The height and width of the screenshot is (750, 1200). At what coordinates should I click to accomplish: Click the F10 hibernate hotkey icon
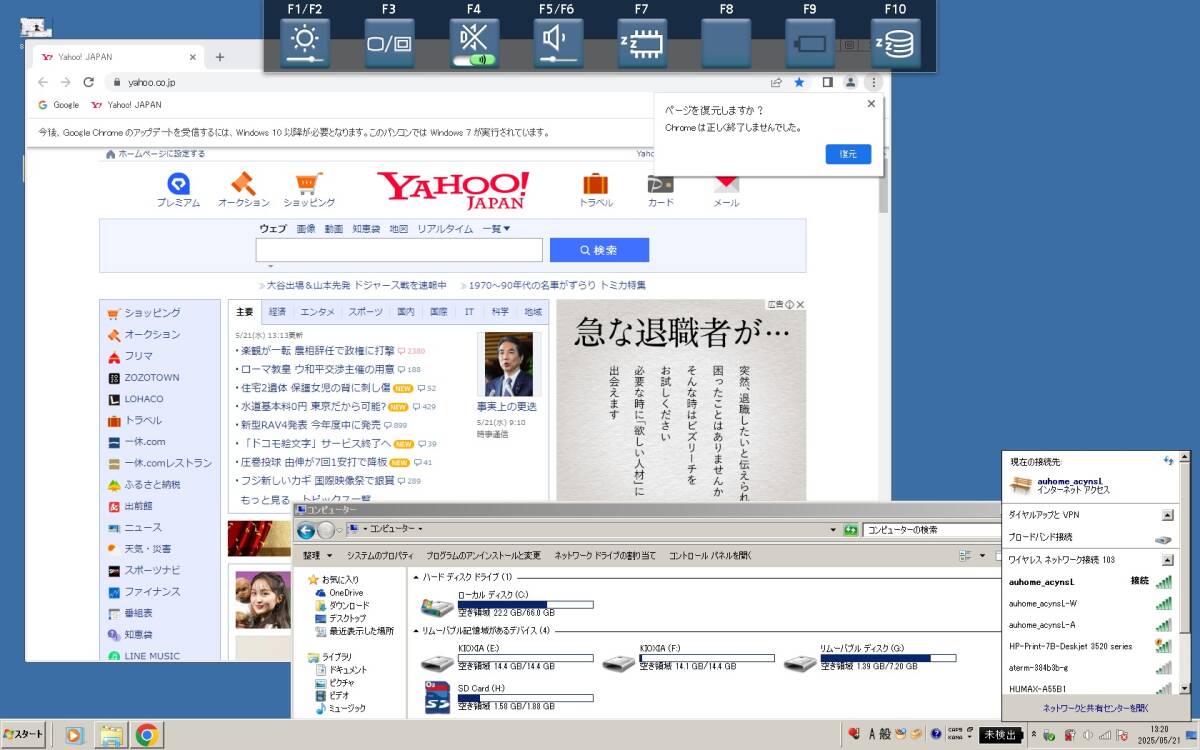(895, 43)
